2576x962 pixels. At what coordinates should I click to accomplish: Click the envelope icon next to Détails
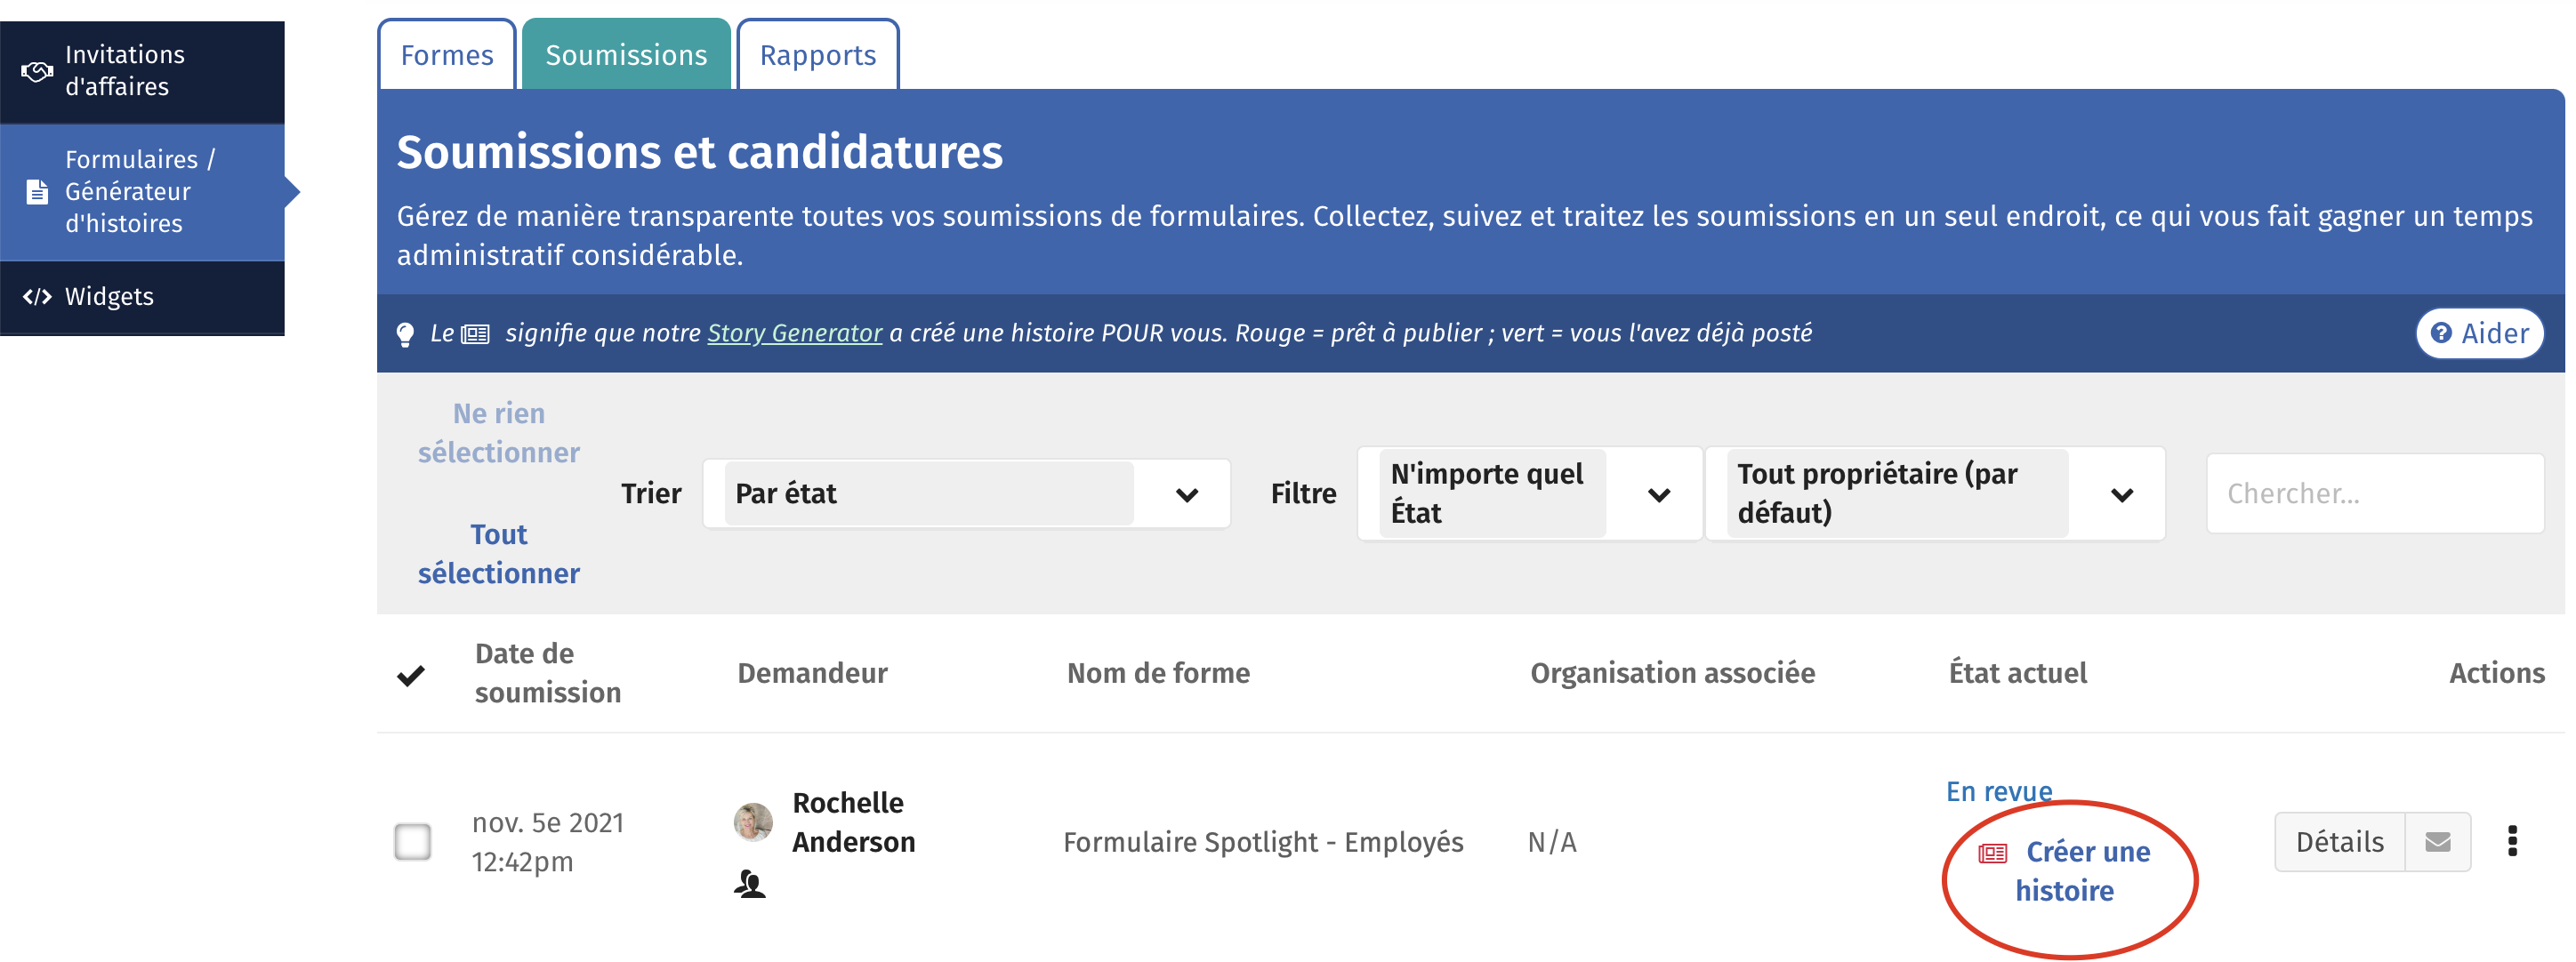tap(2438, 842)
